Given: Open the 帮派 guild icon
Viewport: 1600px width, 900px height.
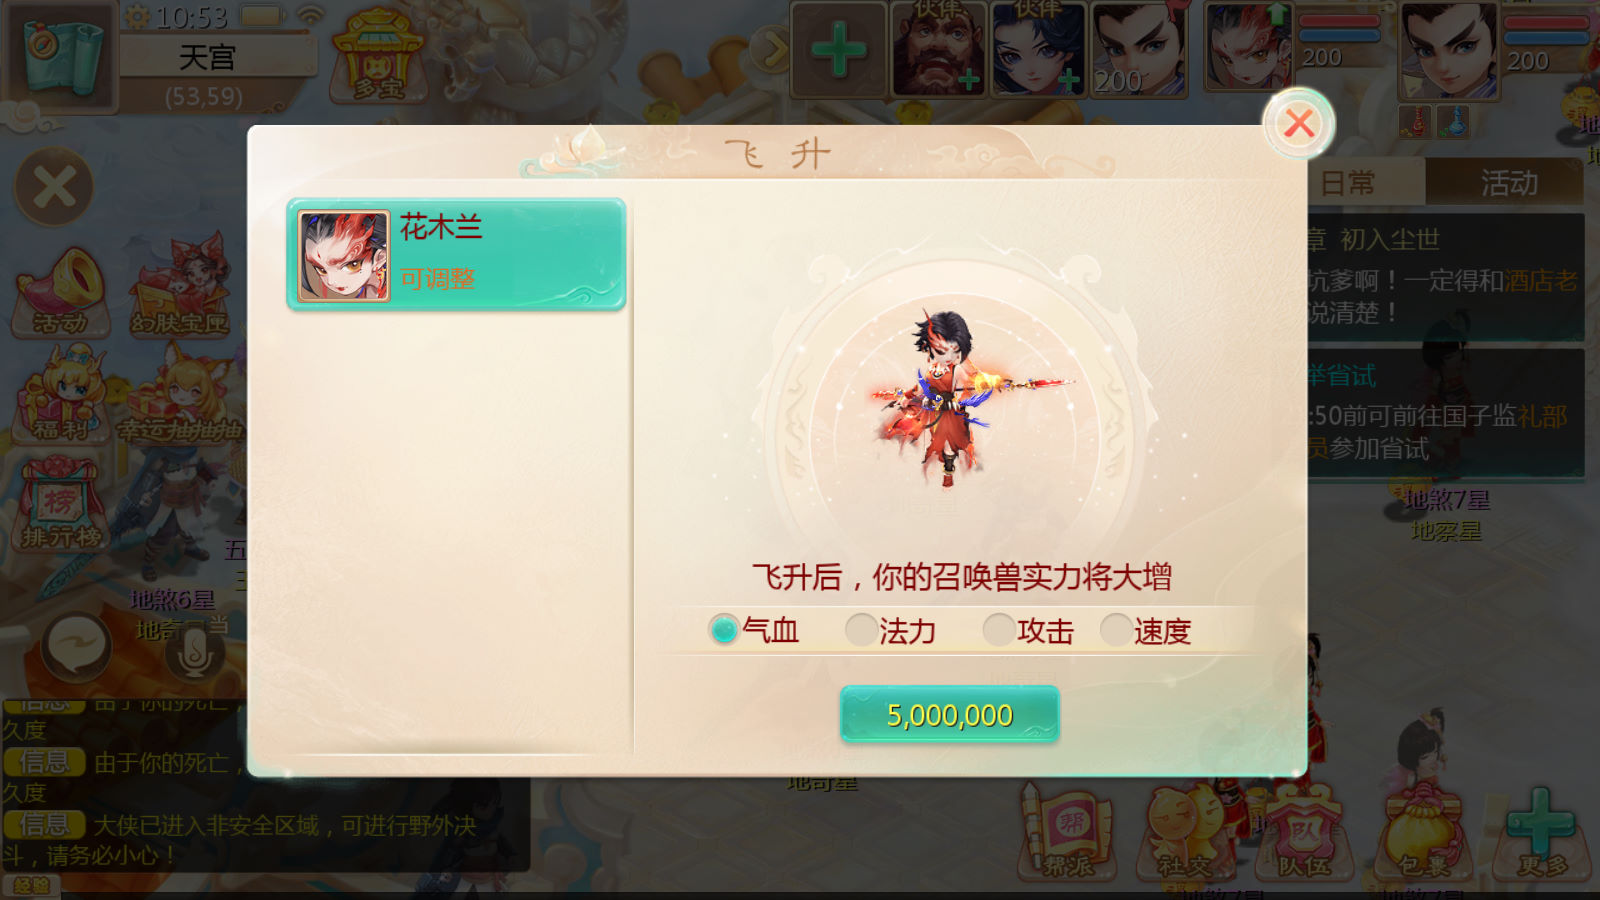Looking at the screenshot, I should [1068, 833].
